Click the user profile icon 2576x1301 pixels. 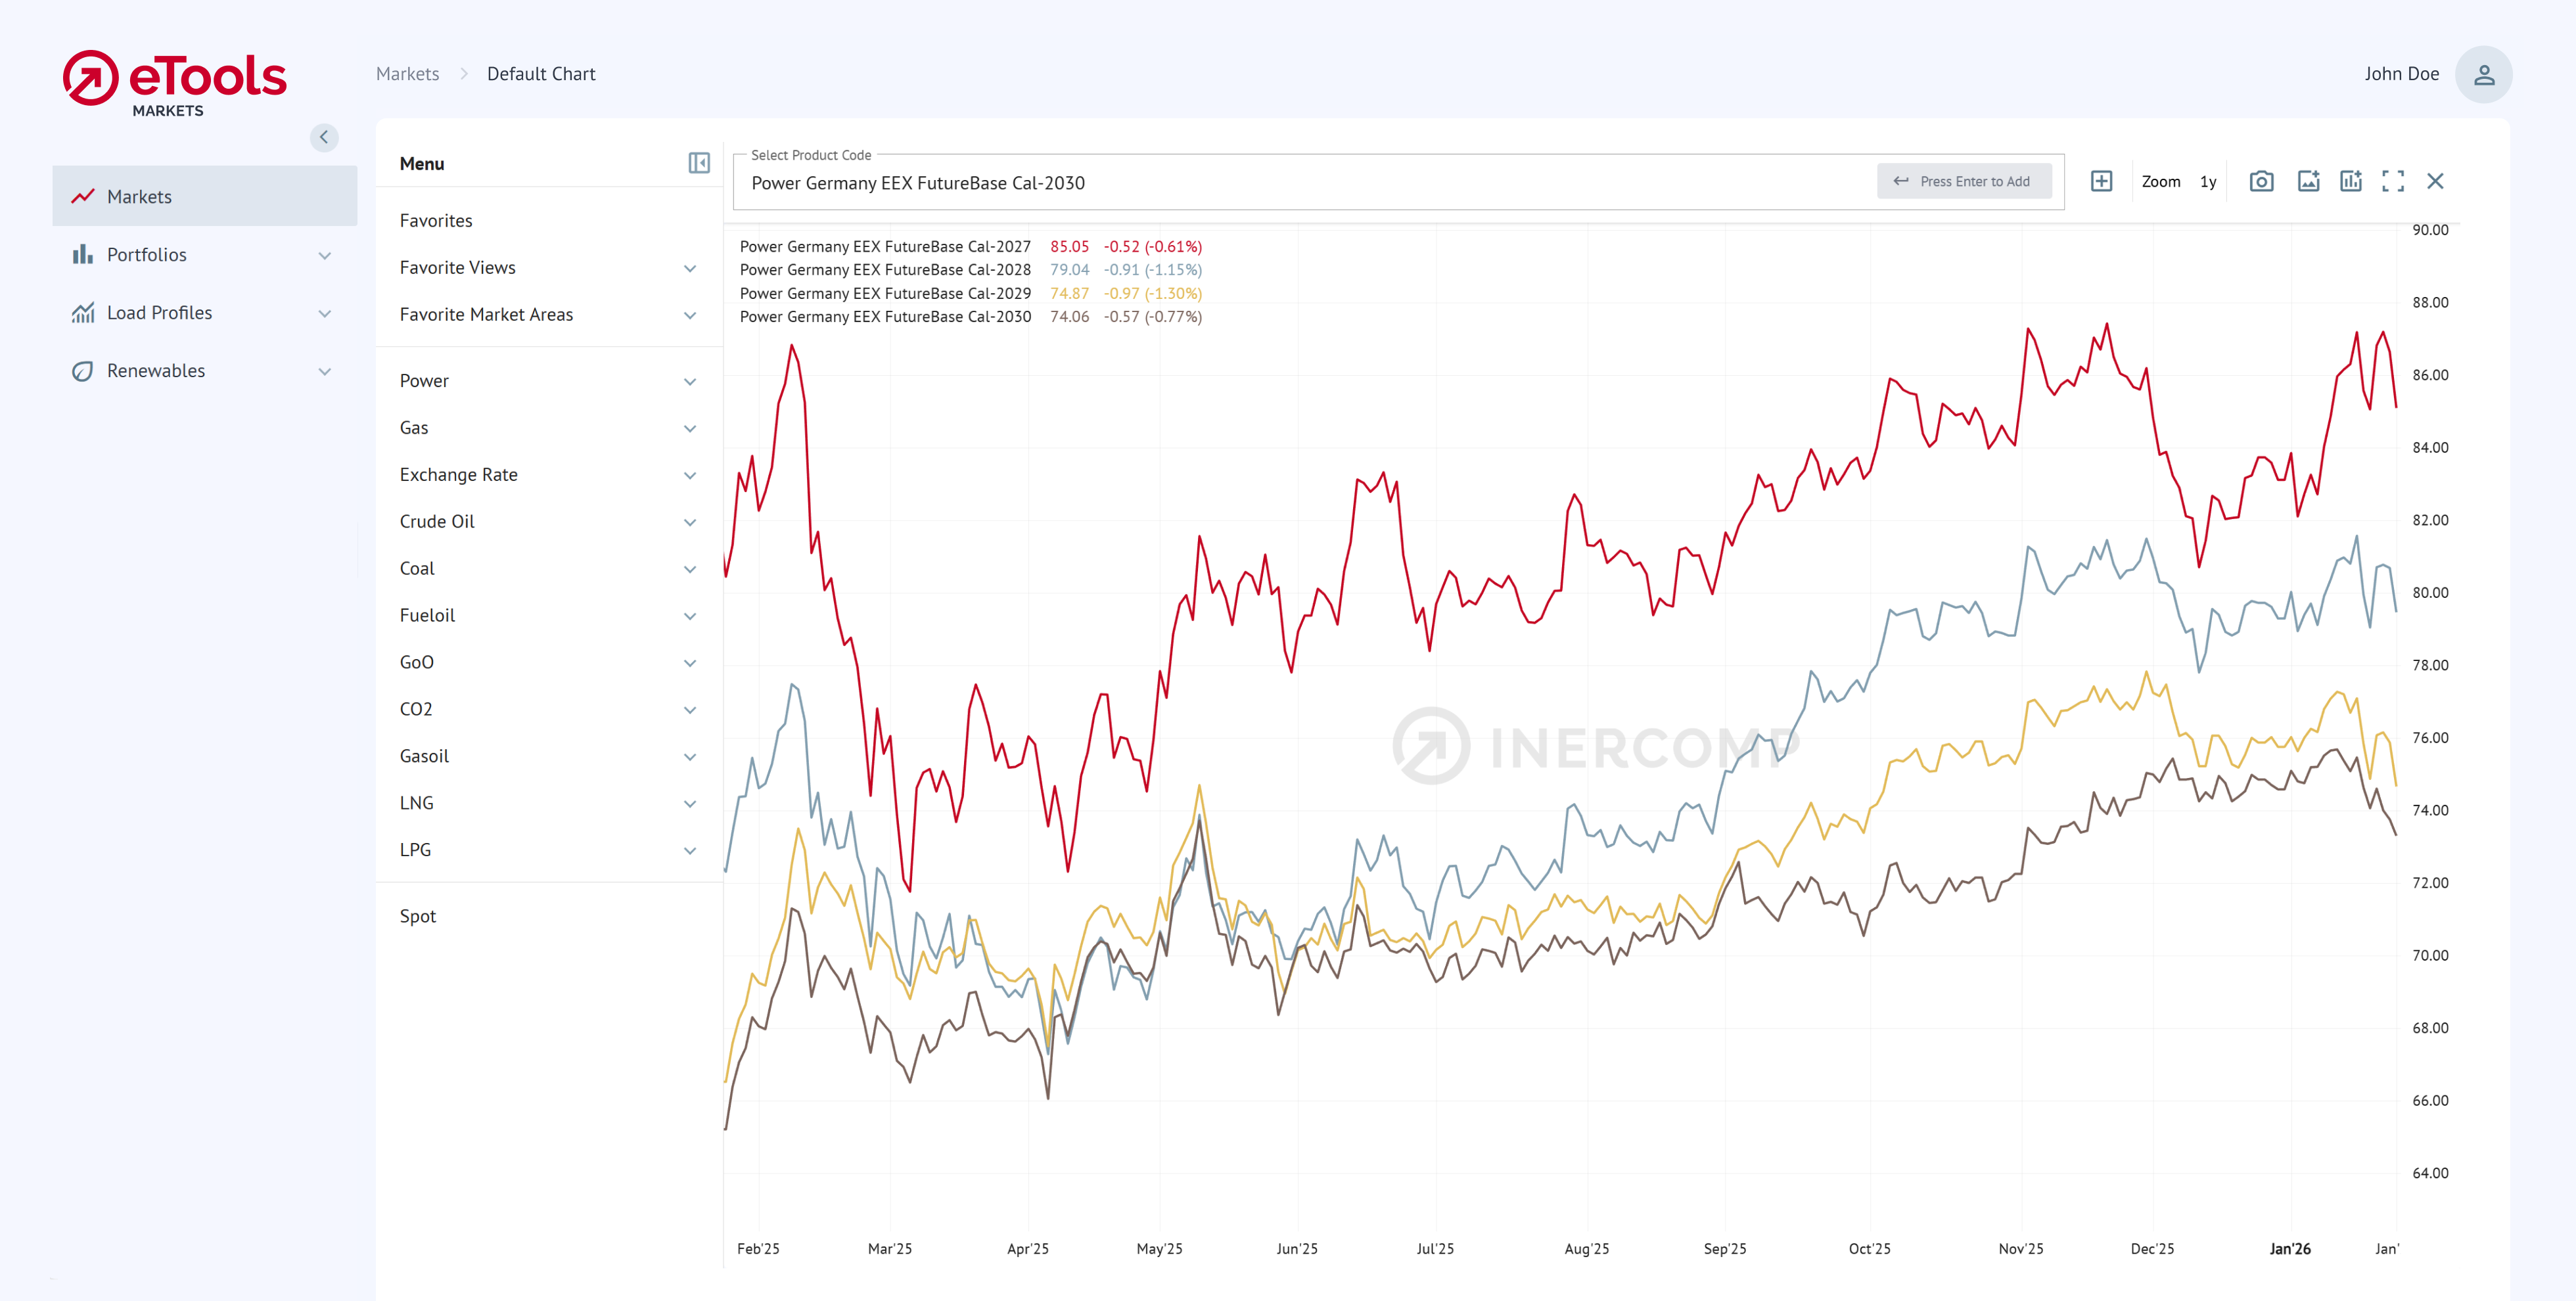click(2485, 73)
